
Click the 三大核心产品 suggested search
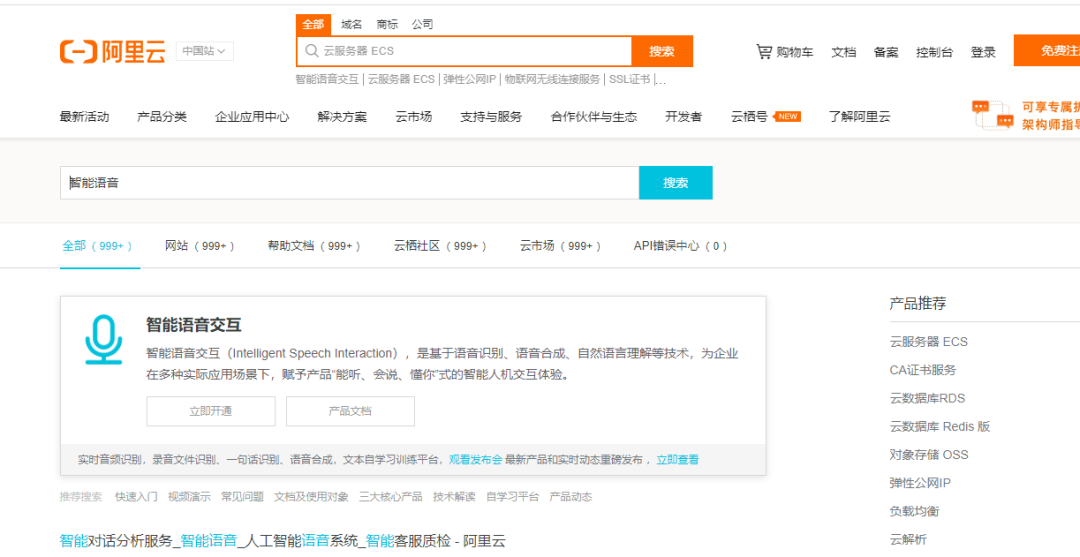(391, 497)
